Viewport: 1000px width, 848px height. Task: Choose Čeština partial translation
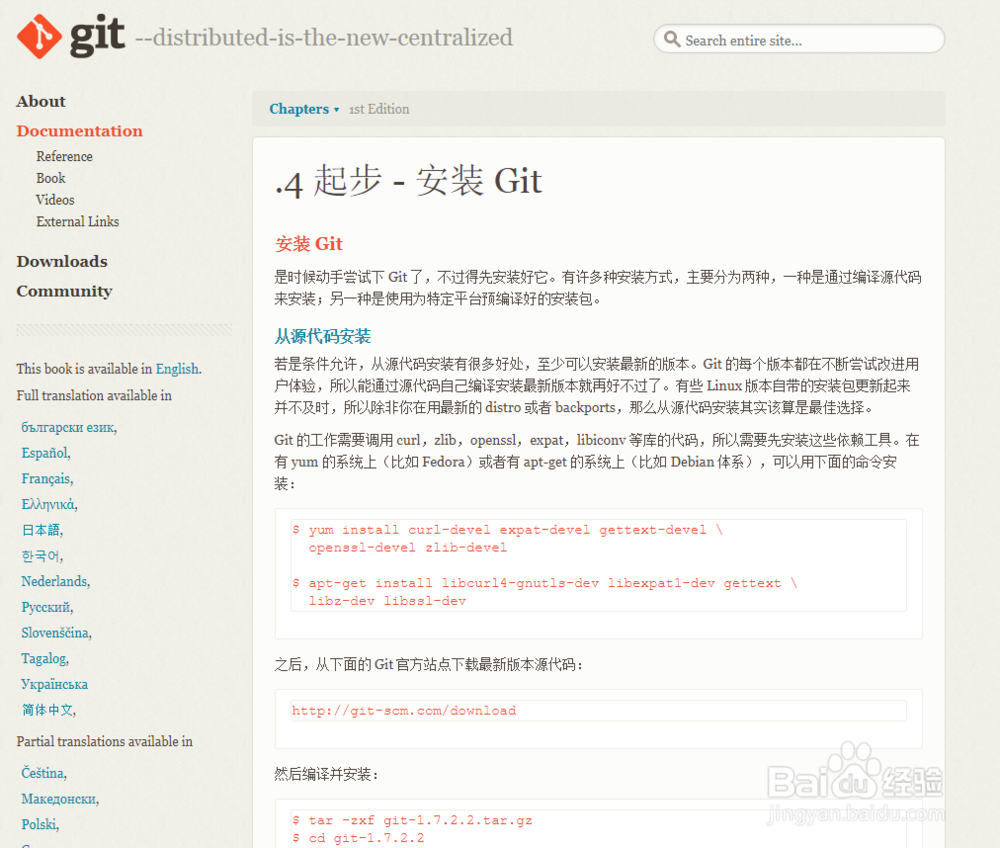click(x=44, y=773)
